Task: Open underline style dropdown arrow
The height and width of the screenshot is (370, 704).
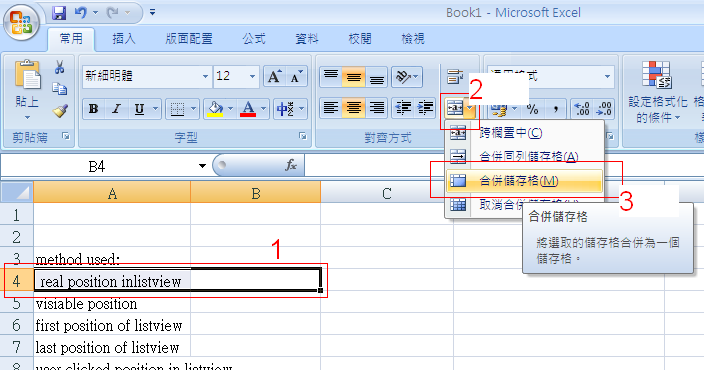Action: tap(155, 109)
